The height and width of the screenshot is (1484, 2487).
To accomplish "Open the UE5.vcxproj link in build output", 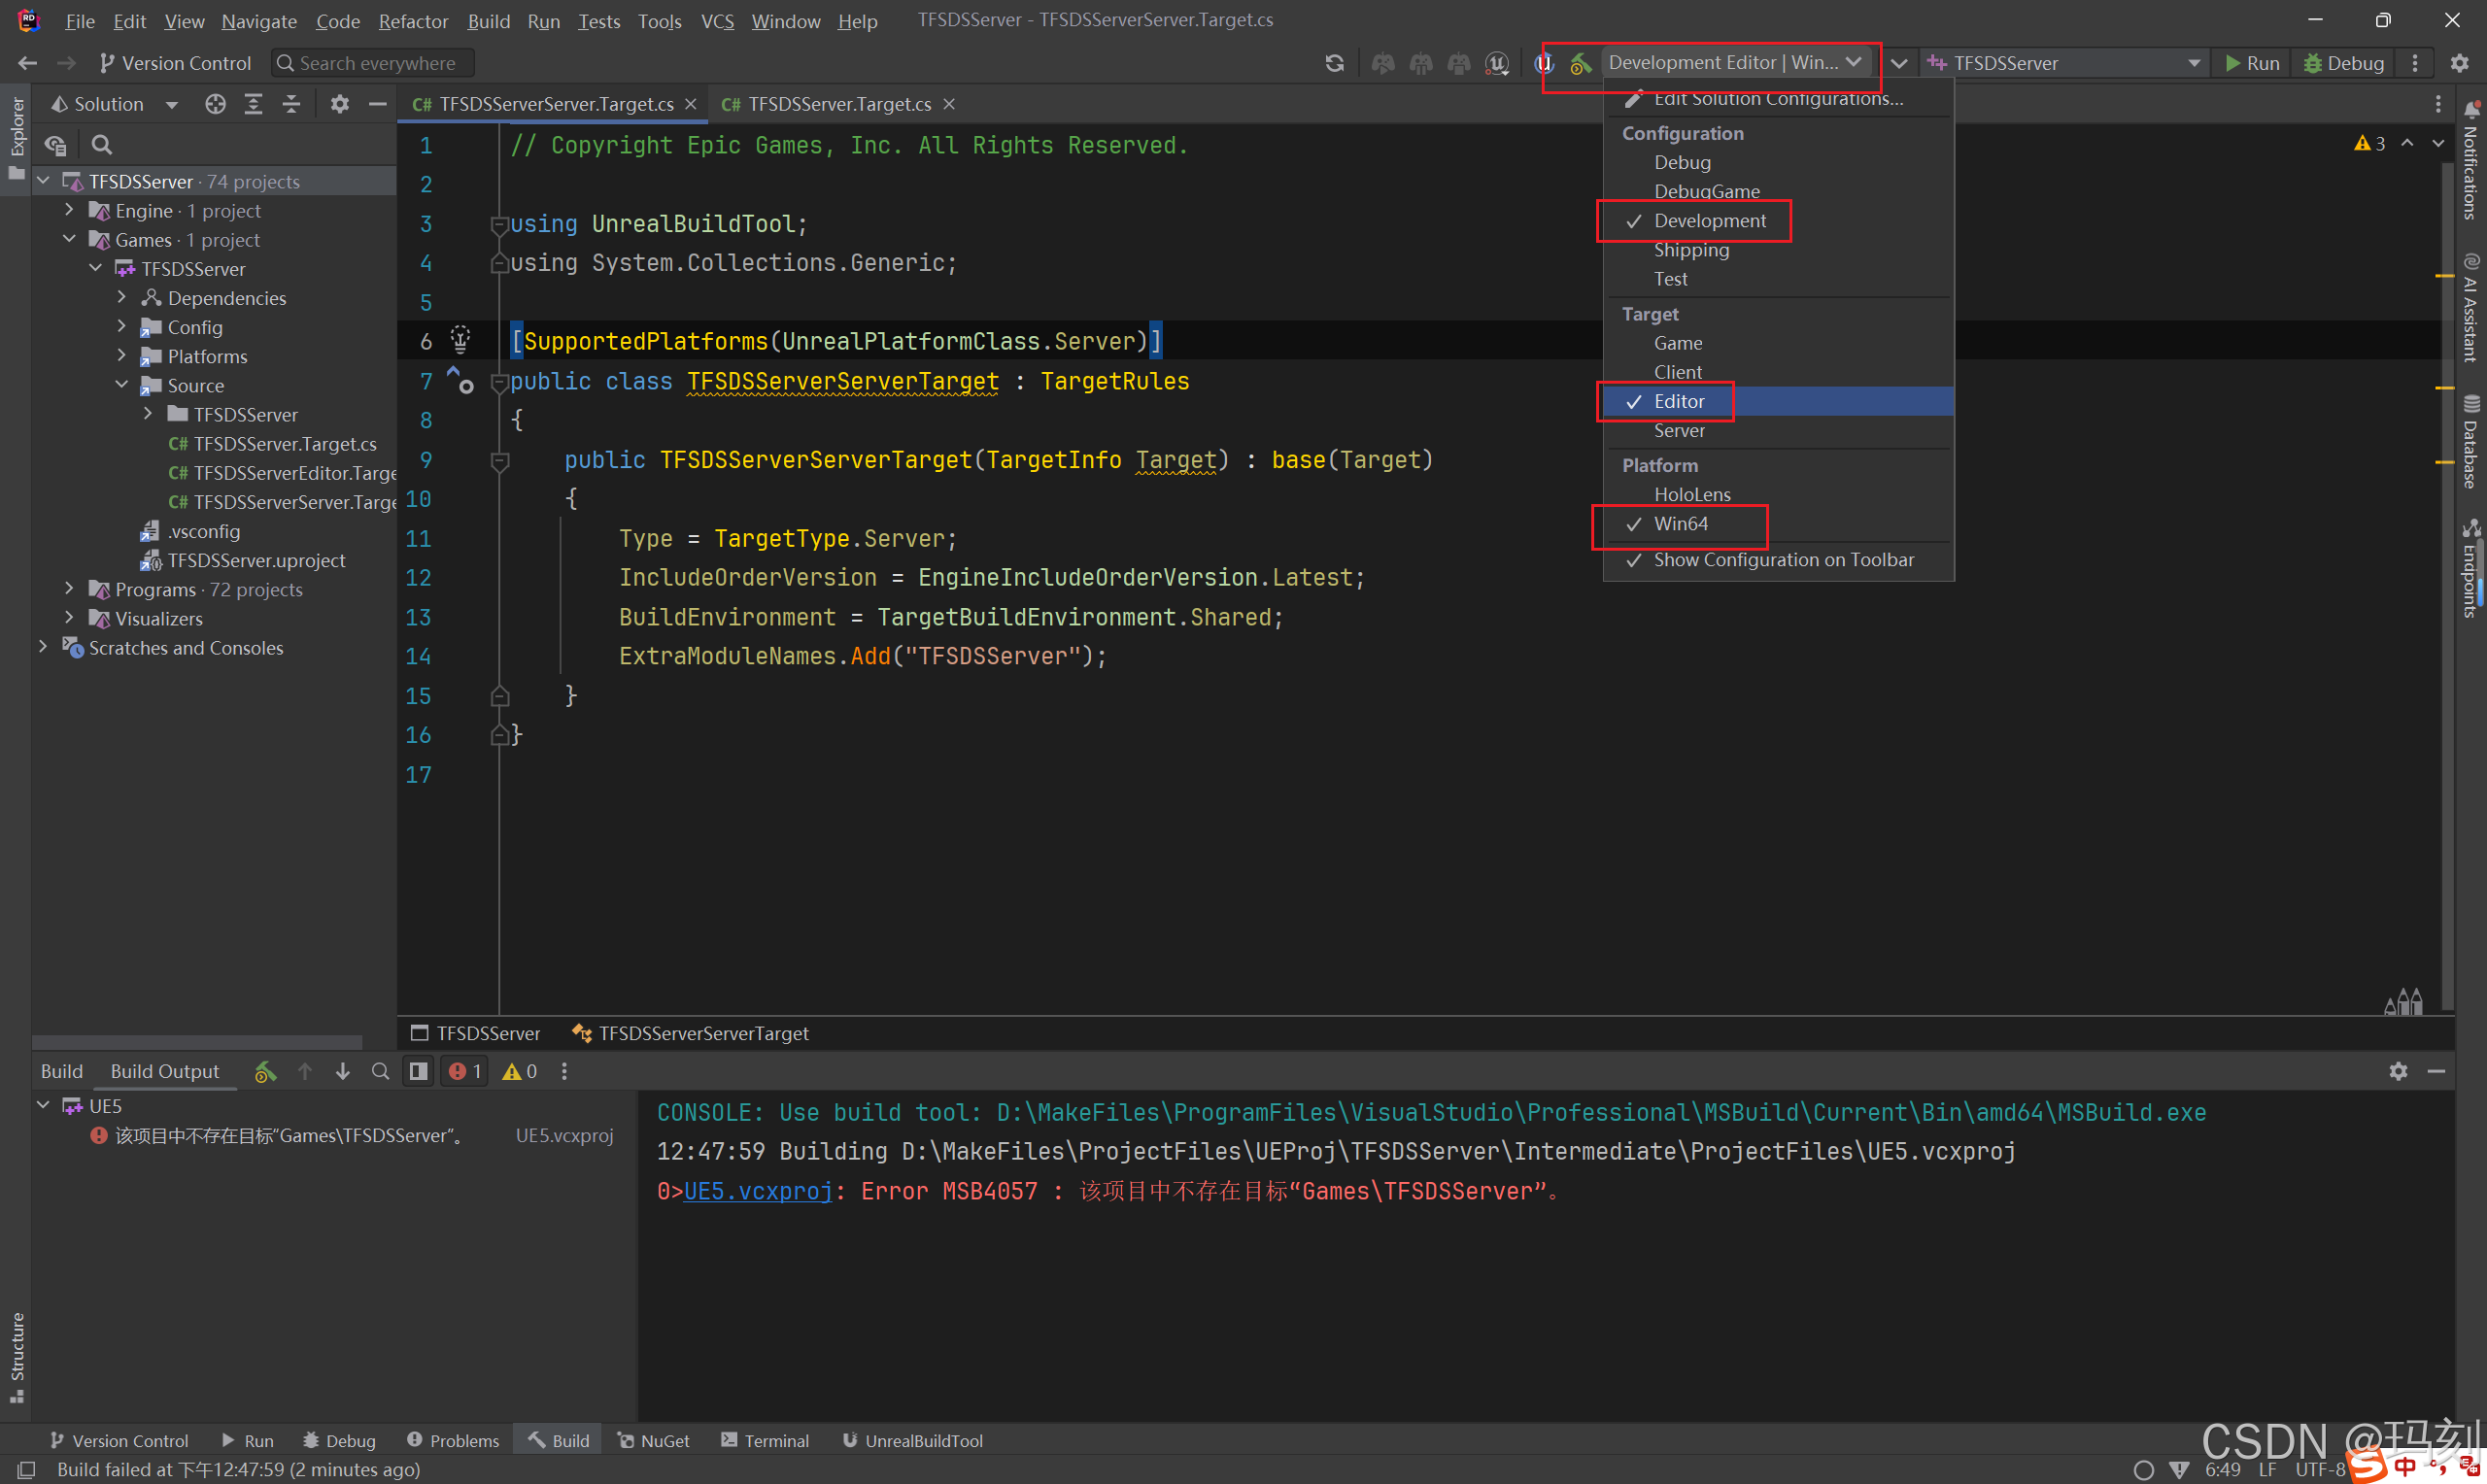I will tap(757, 1191).
